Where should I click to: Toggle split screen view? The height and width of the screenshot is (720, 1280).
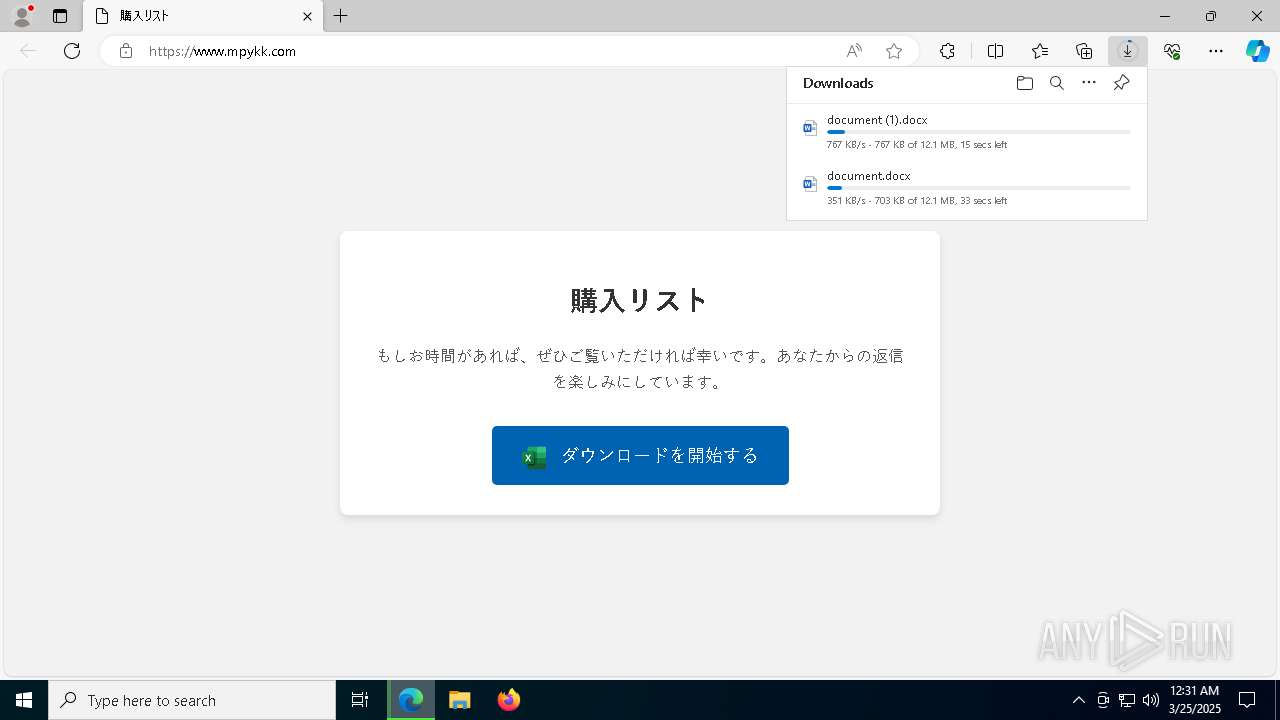tap(996, 51)
